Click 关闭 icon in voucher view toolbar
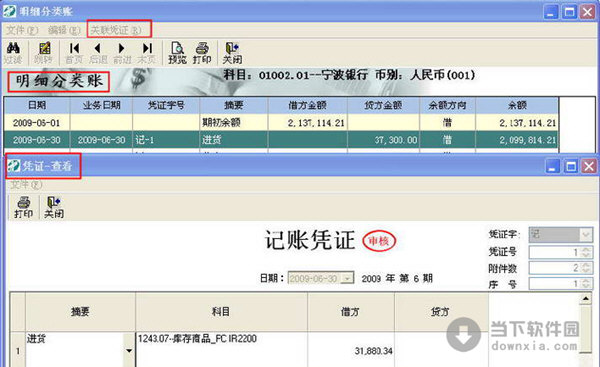 [x=54, y=207]
